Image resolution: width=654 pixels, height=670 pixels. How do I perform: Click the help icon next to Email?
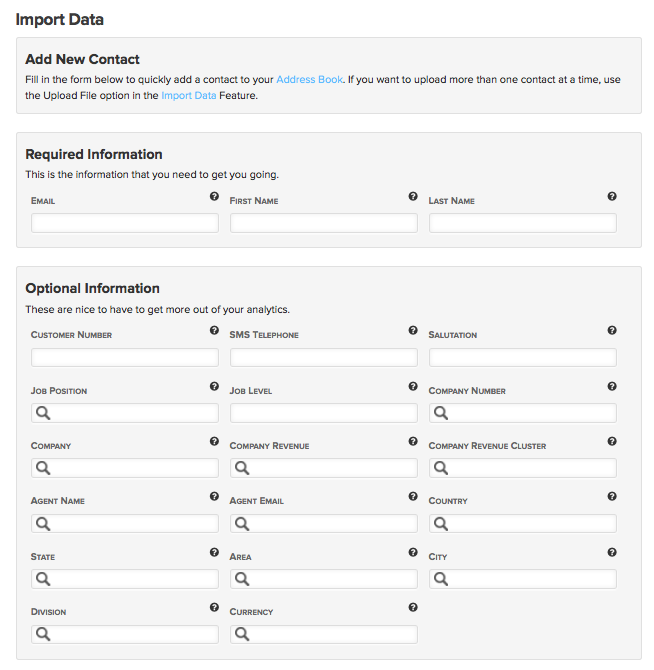214,197
